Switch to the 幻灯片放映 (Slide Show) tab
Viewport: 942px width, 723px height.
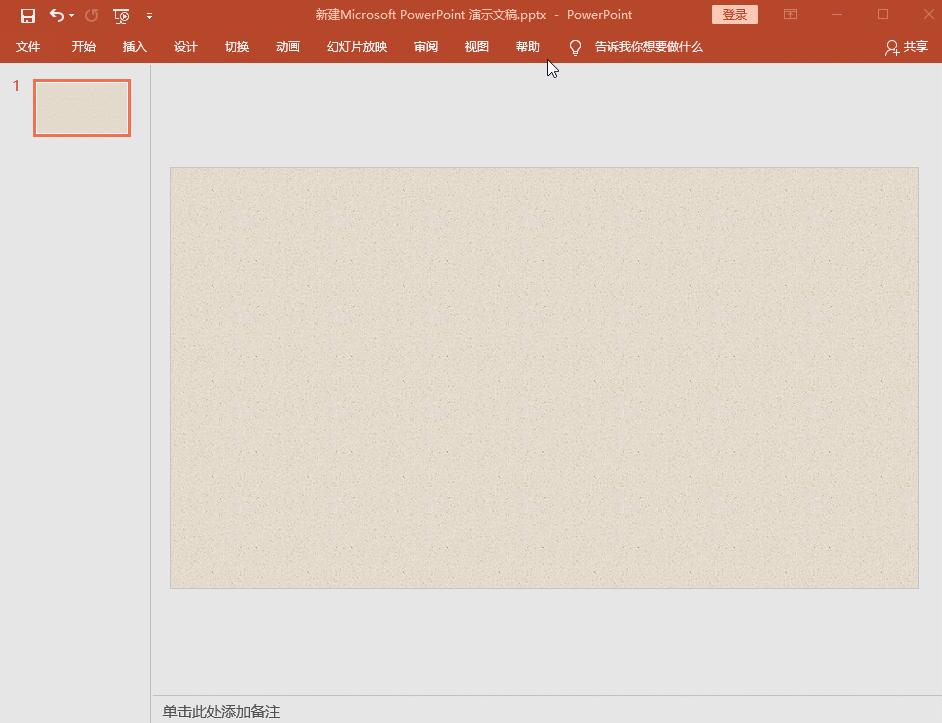pos(356,46)
